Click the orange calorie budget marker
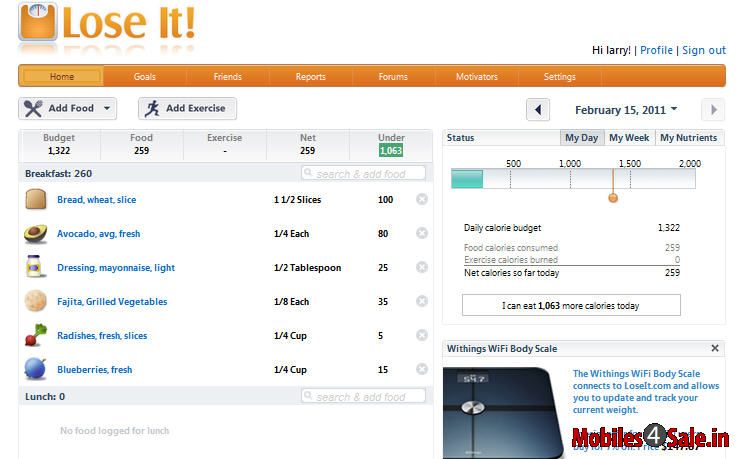The height and width of the screenshot is (459, 742). point(613,197)
